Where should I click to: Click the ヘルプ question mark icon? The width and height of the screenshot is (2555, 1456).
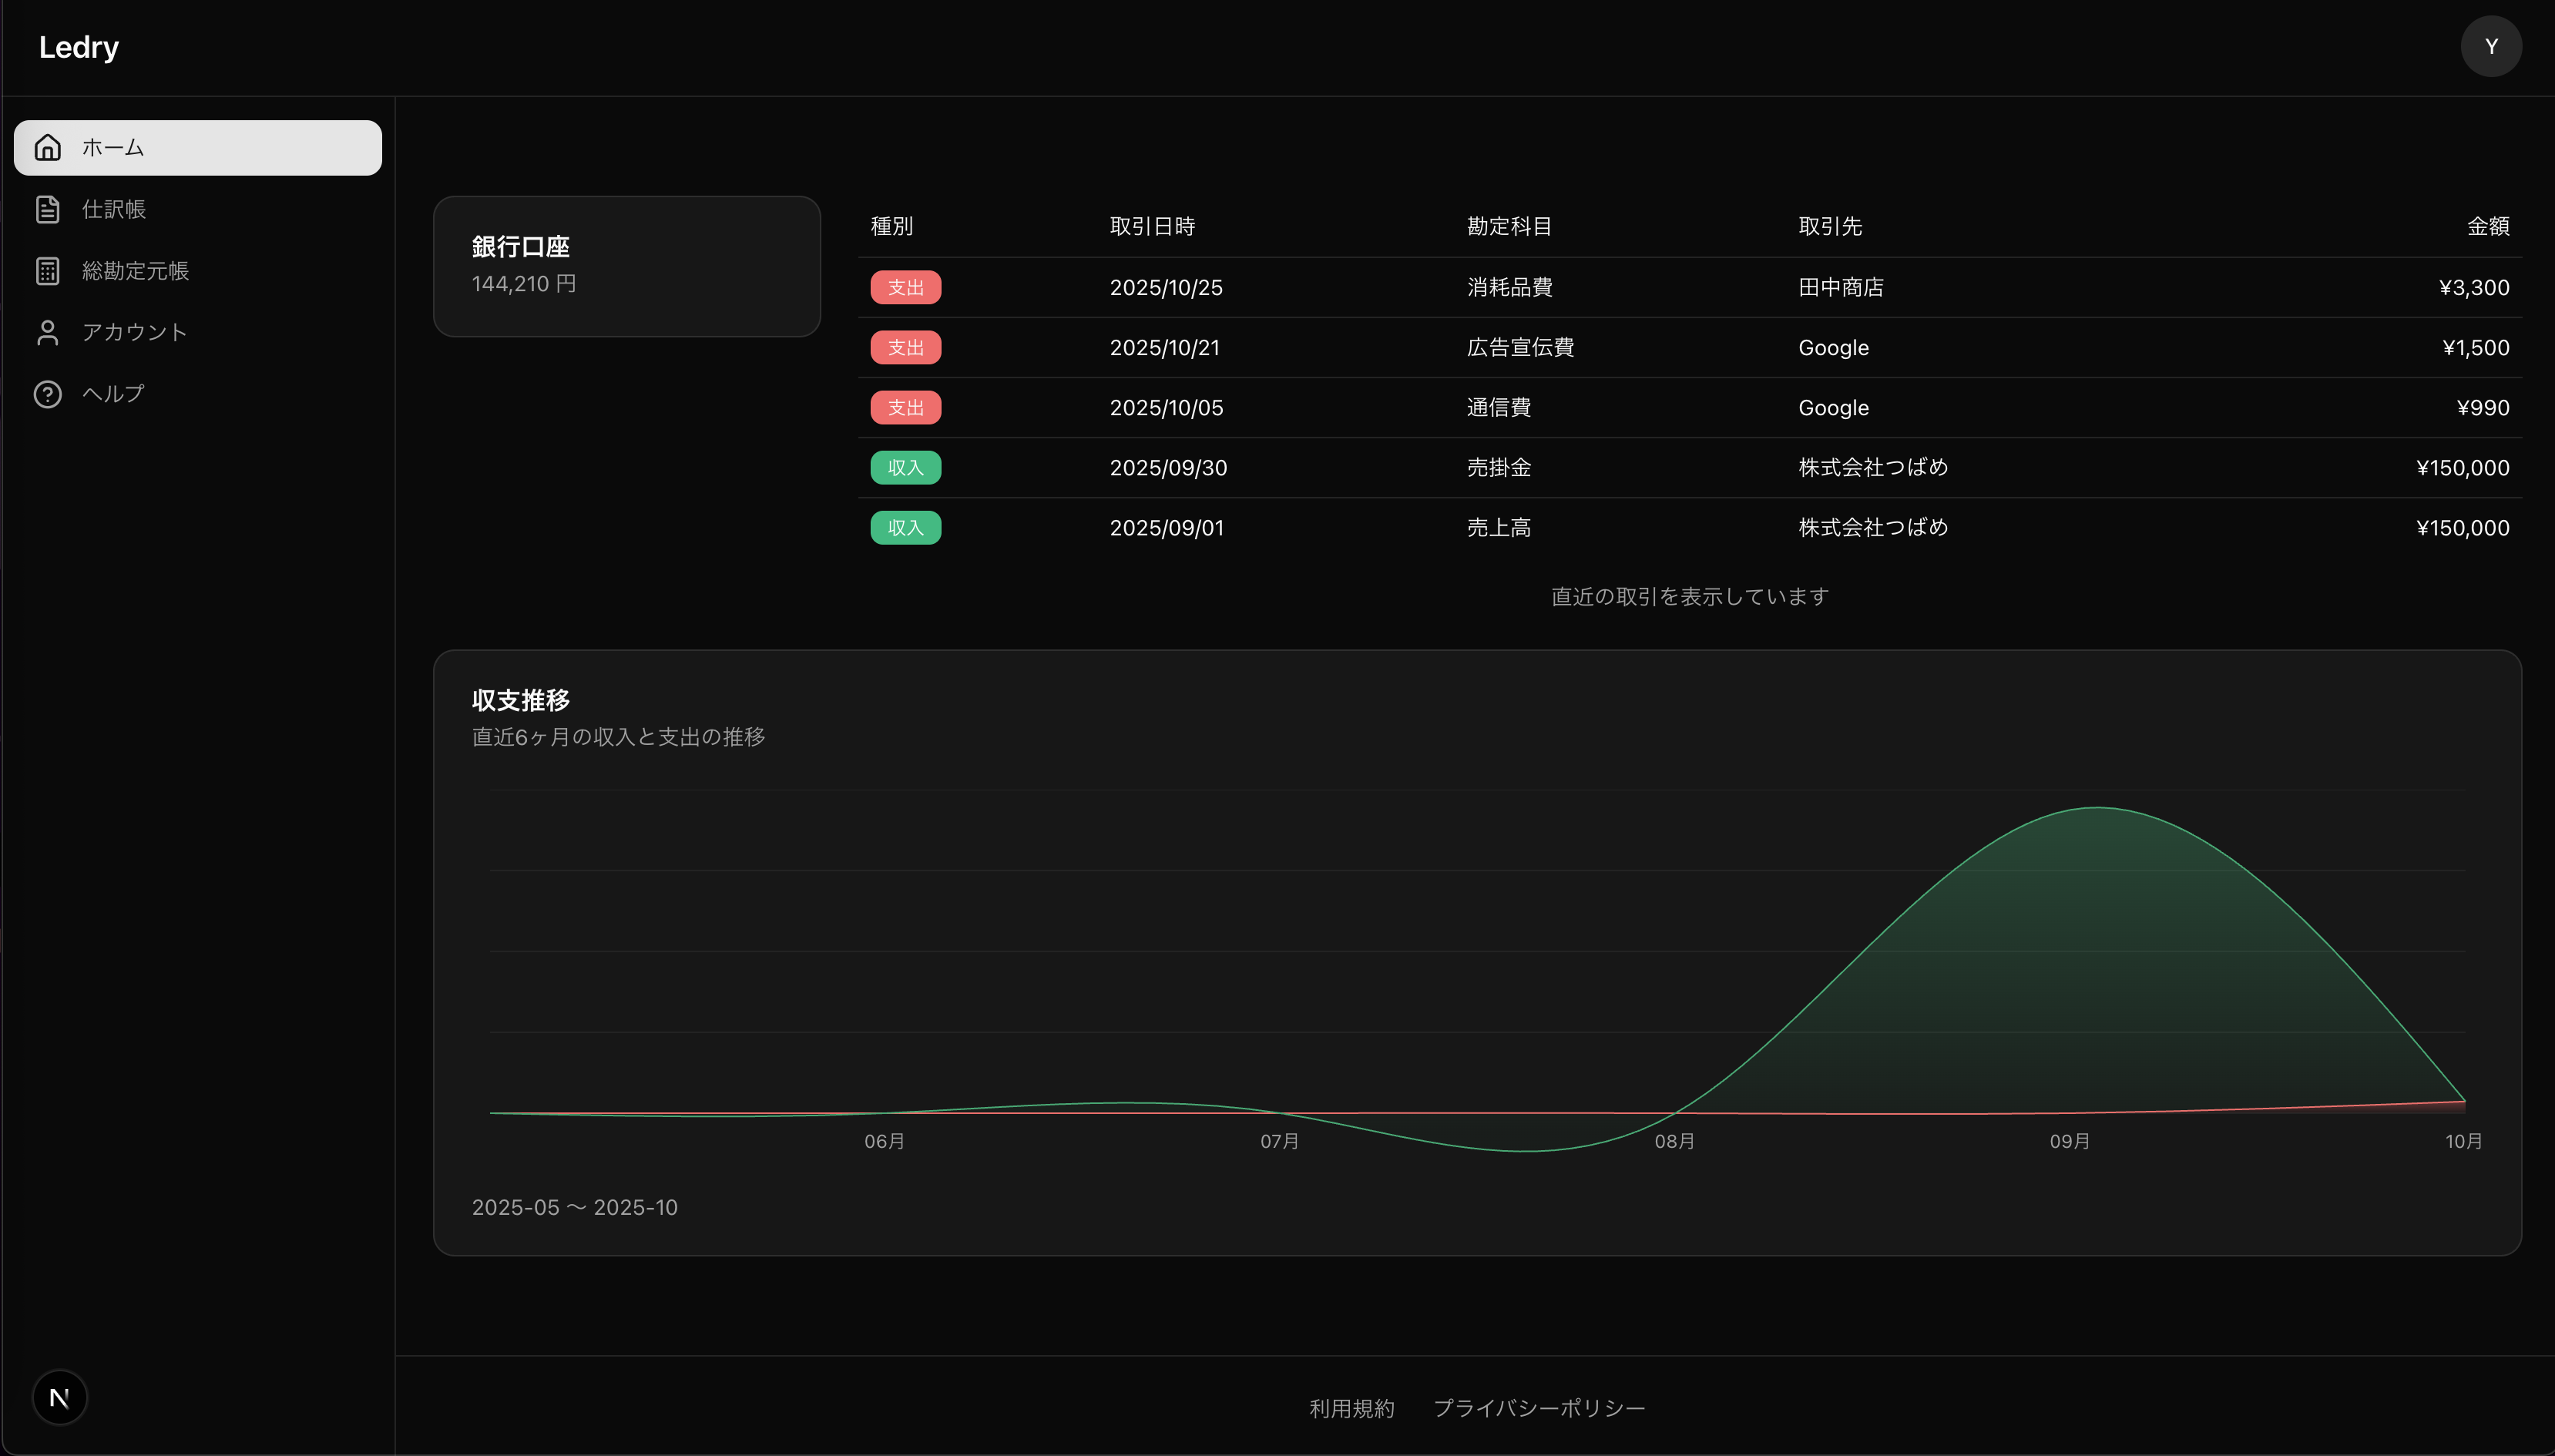pyautogui.click(x=47, y=394)
